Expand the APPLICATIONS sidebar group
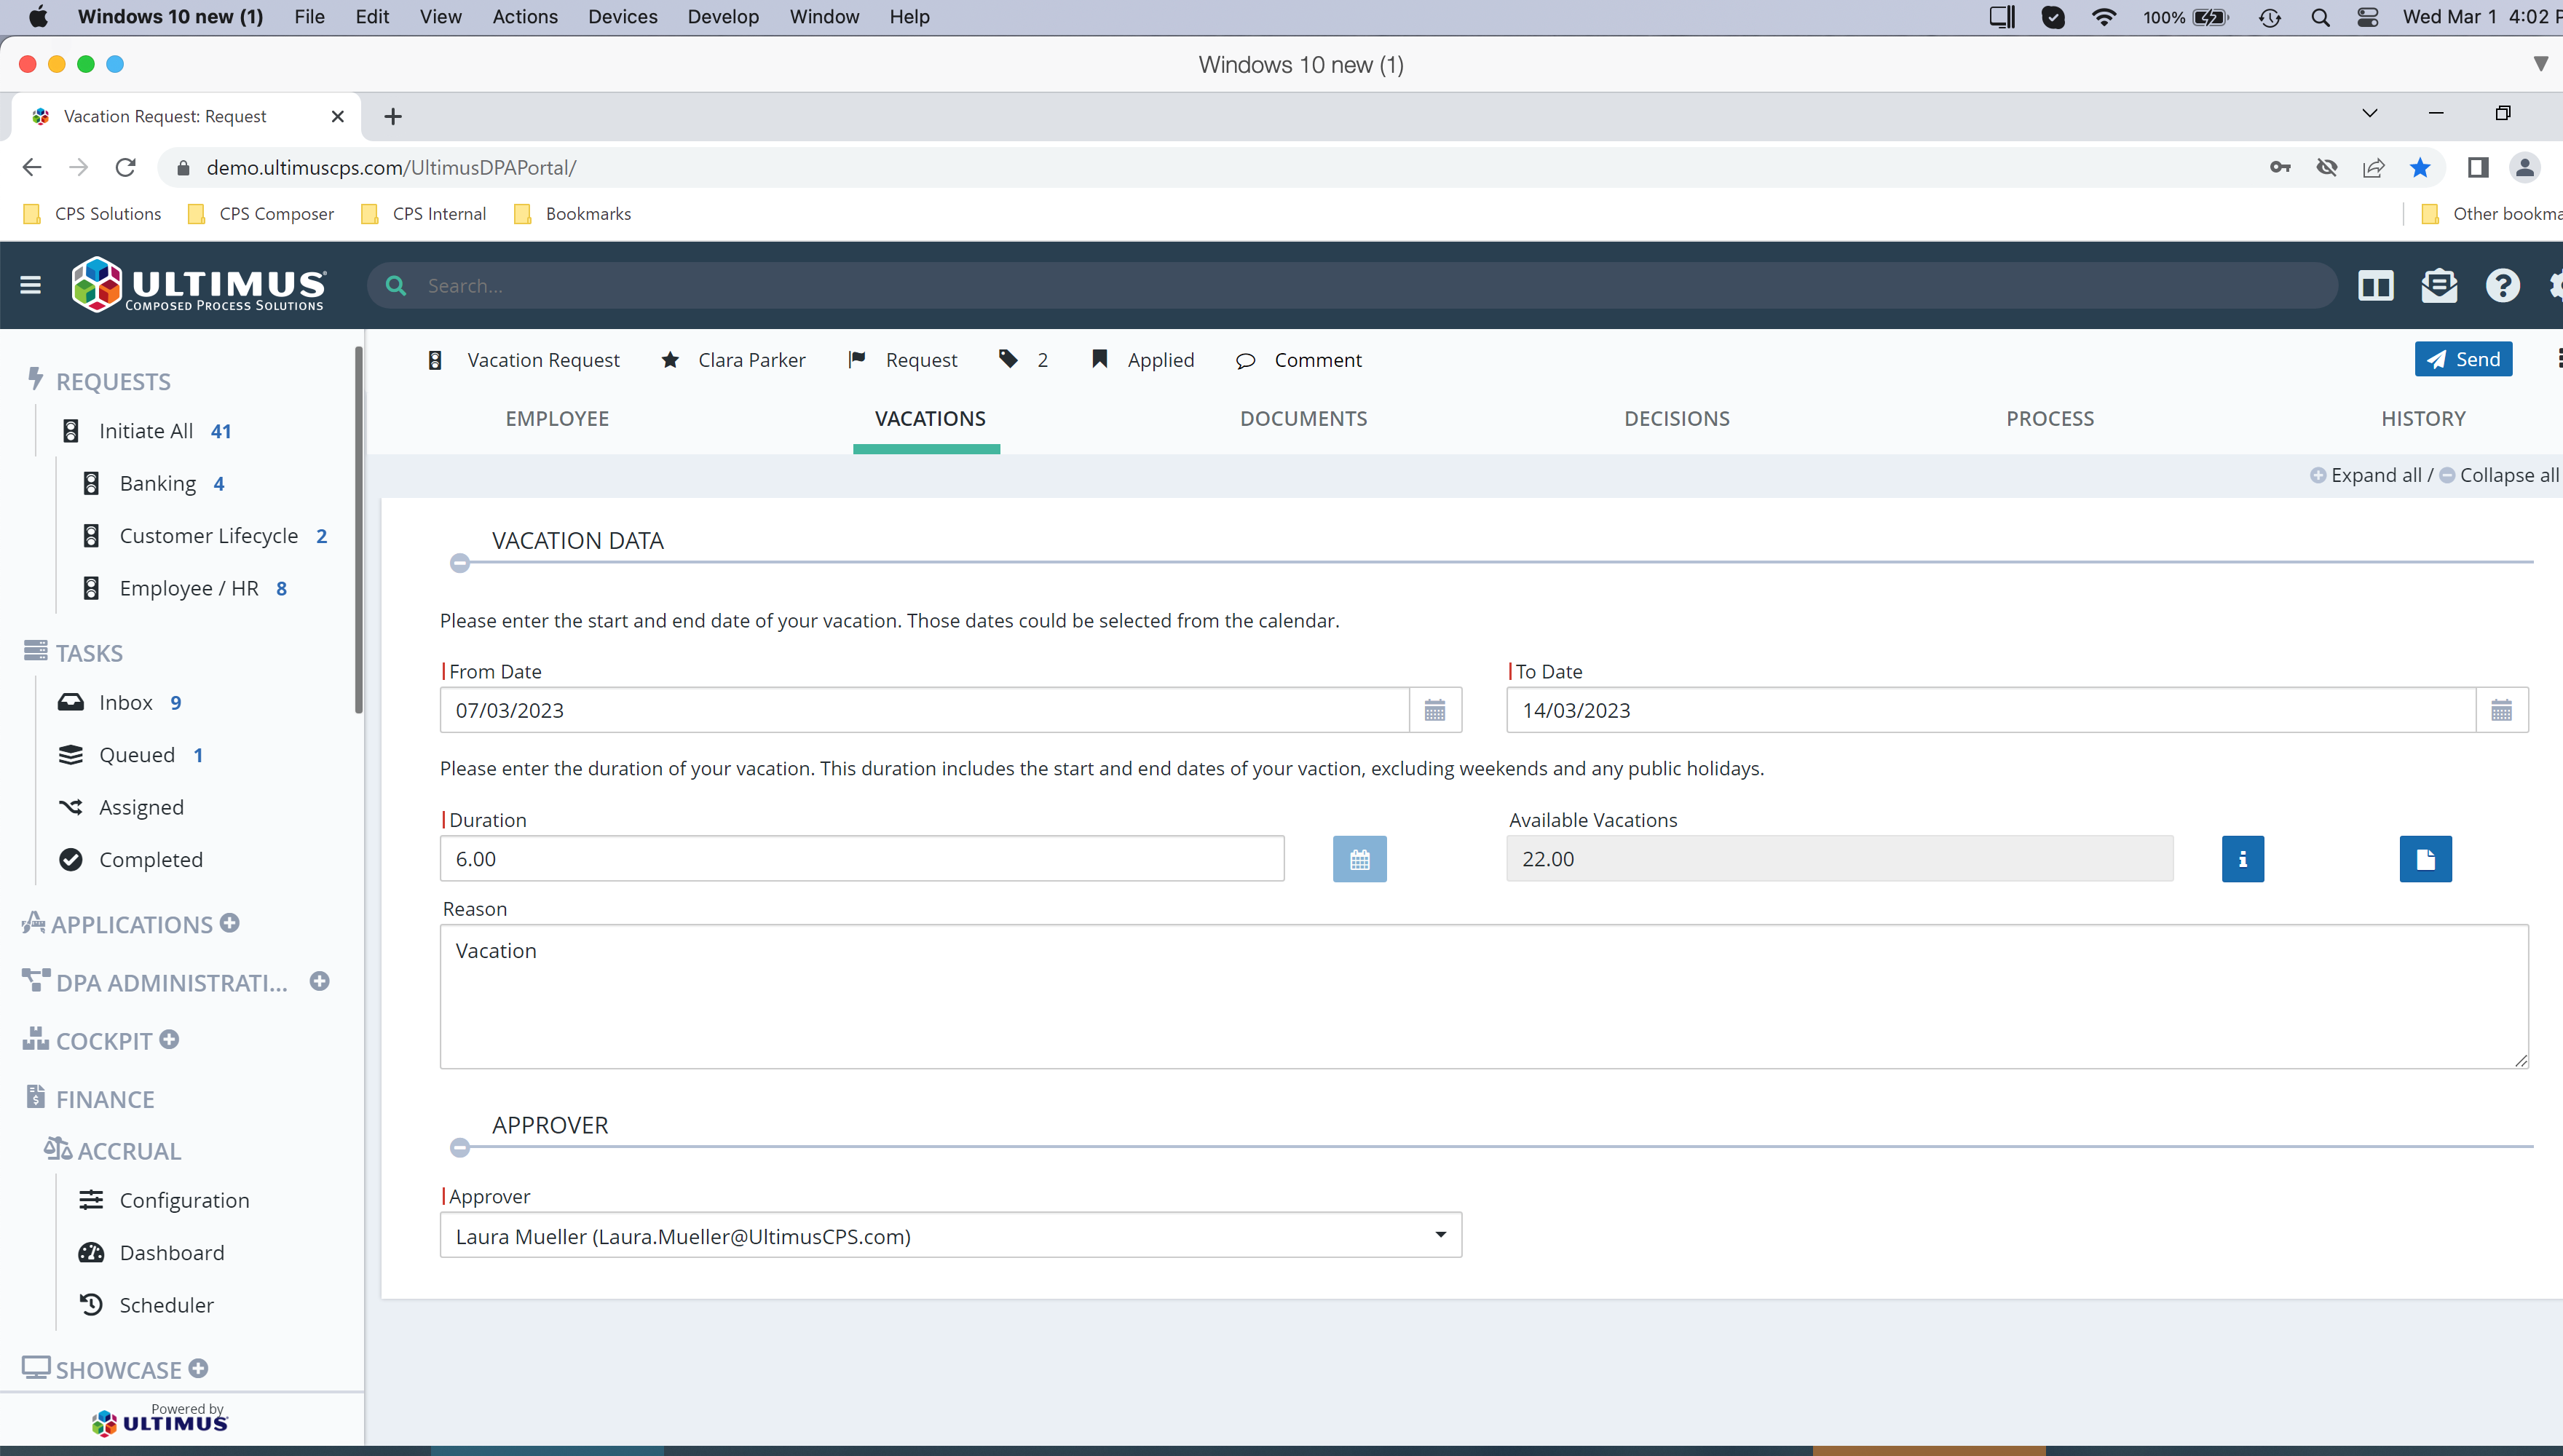Viewport: 2563px width, 1456px height. [x=230, y=923]
